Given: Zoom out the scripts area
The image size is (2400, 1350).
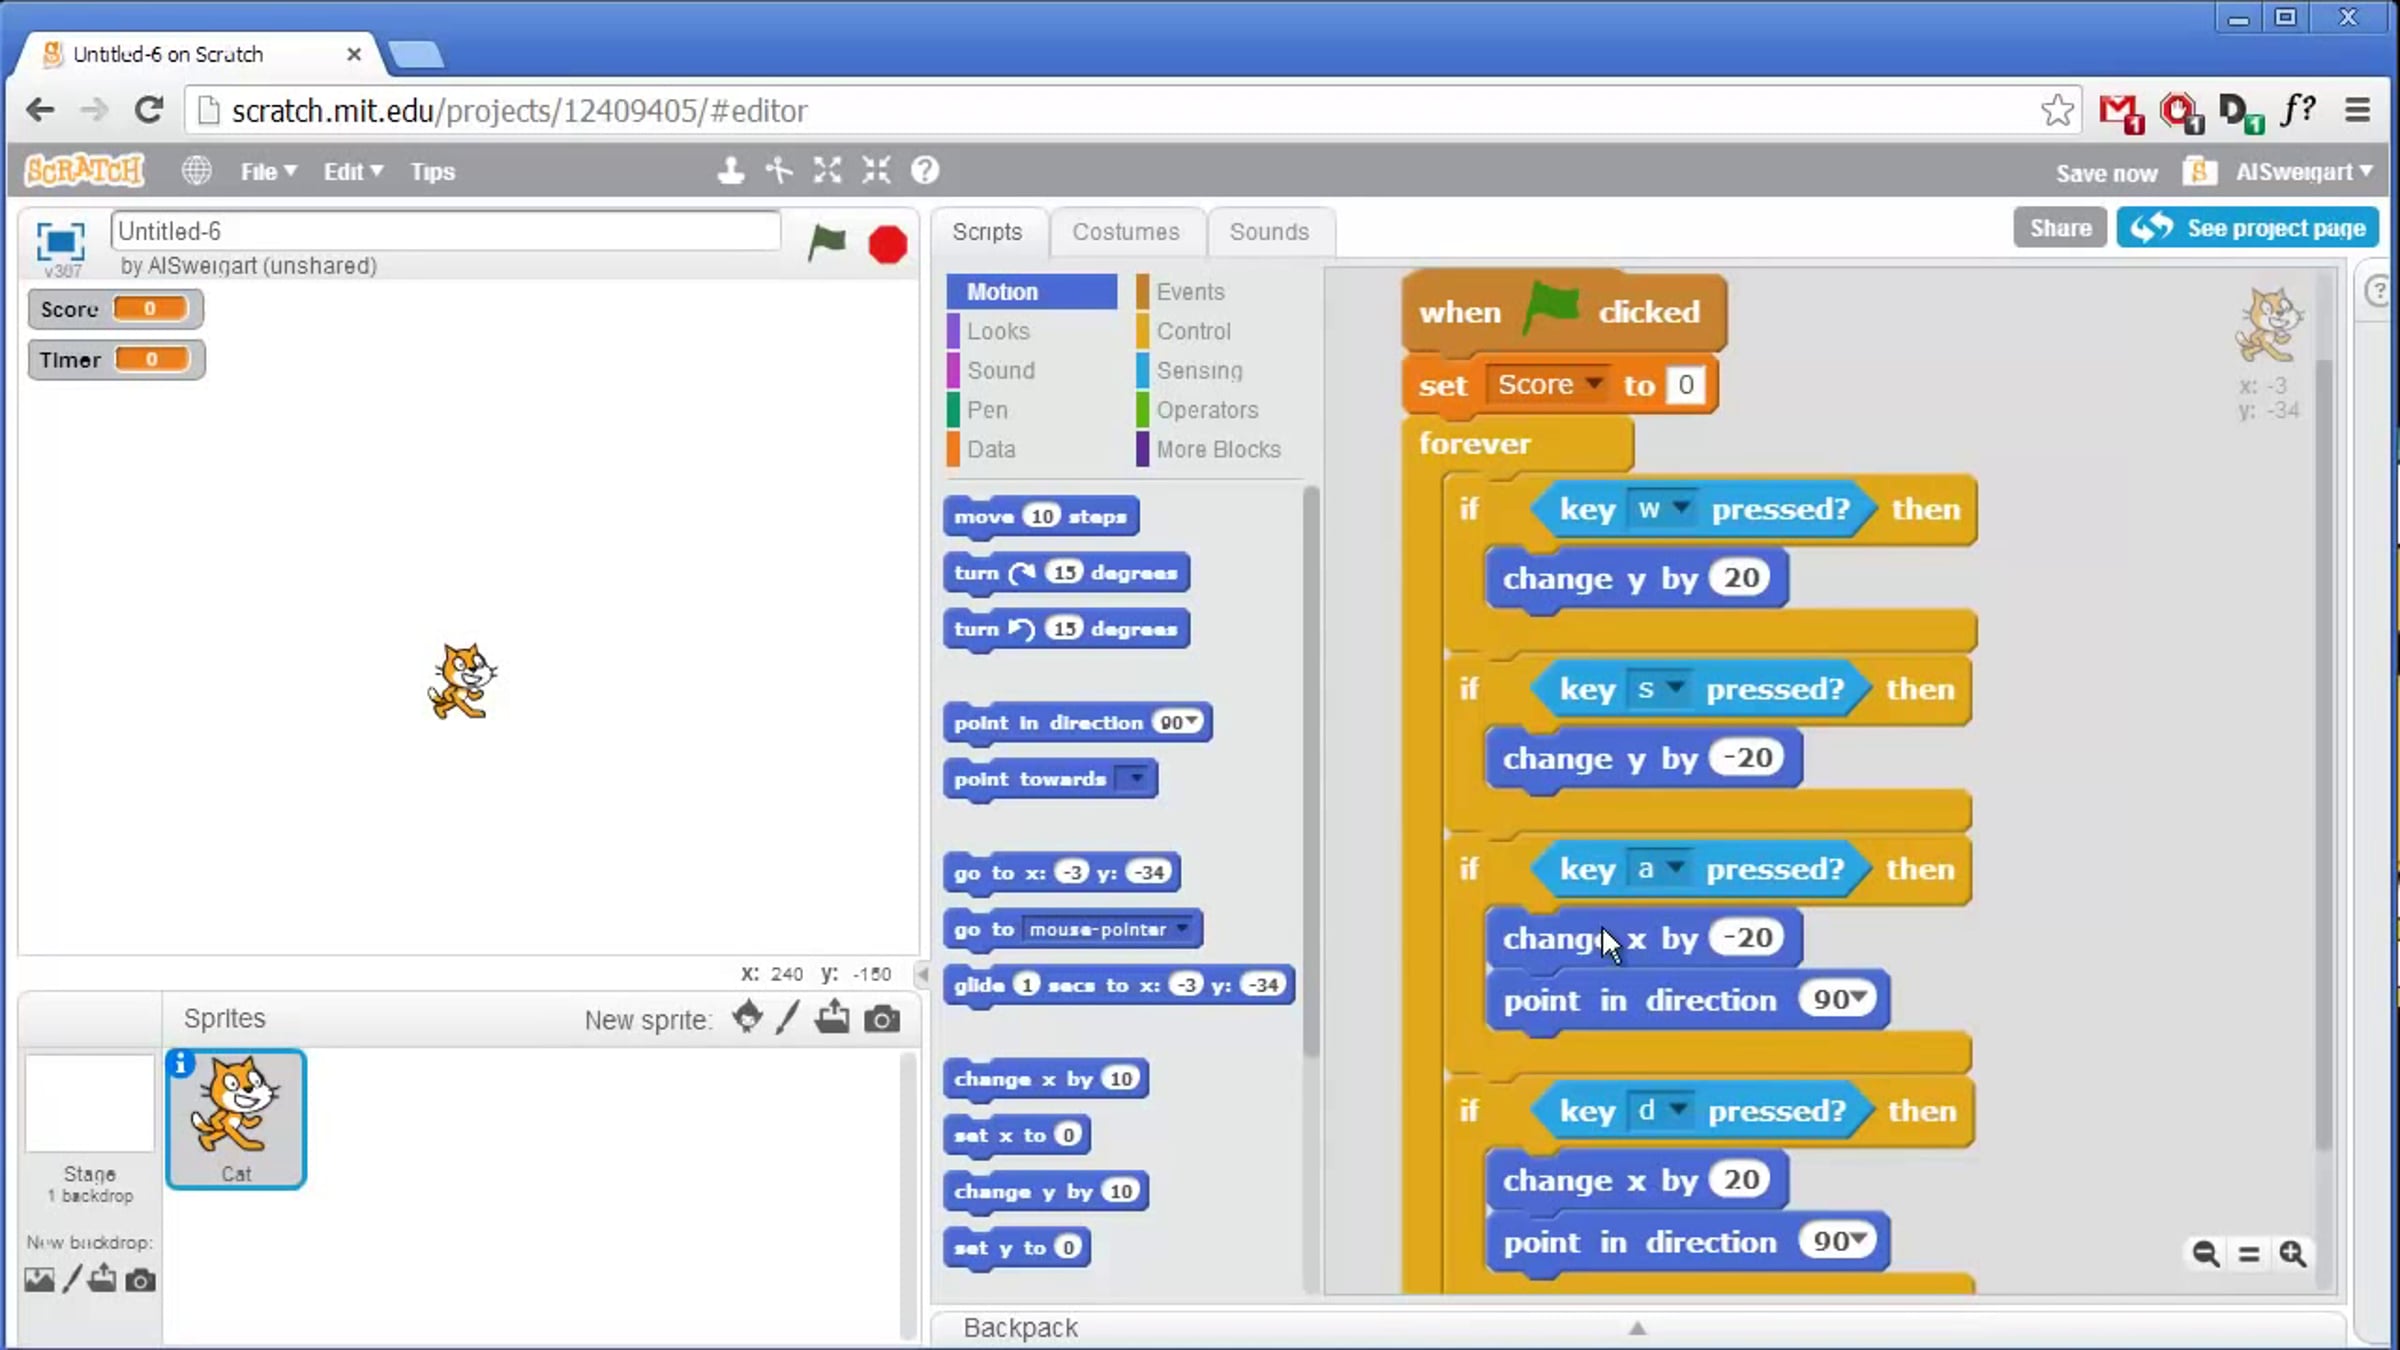Looking at the screenshot, I should pos(2205,1253).
